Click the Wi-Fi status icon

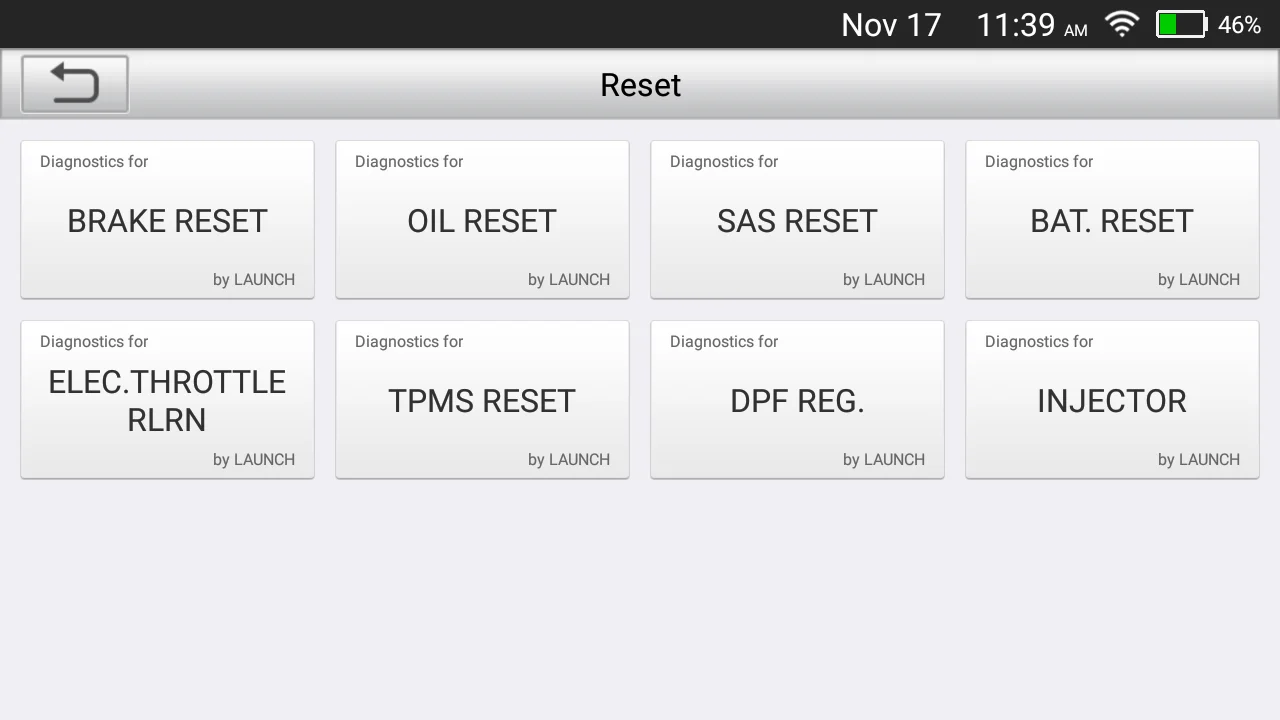[1122, 24]
